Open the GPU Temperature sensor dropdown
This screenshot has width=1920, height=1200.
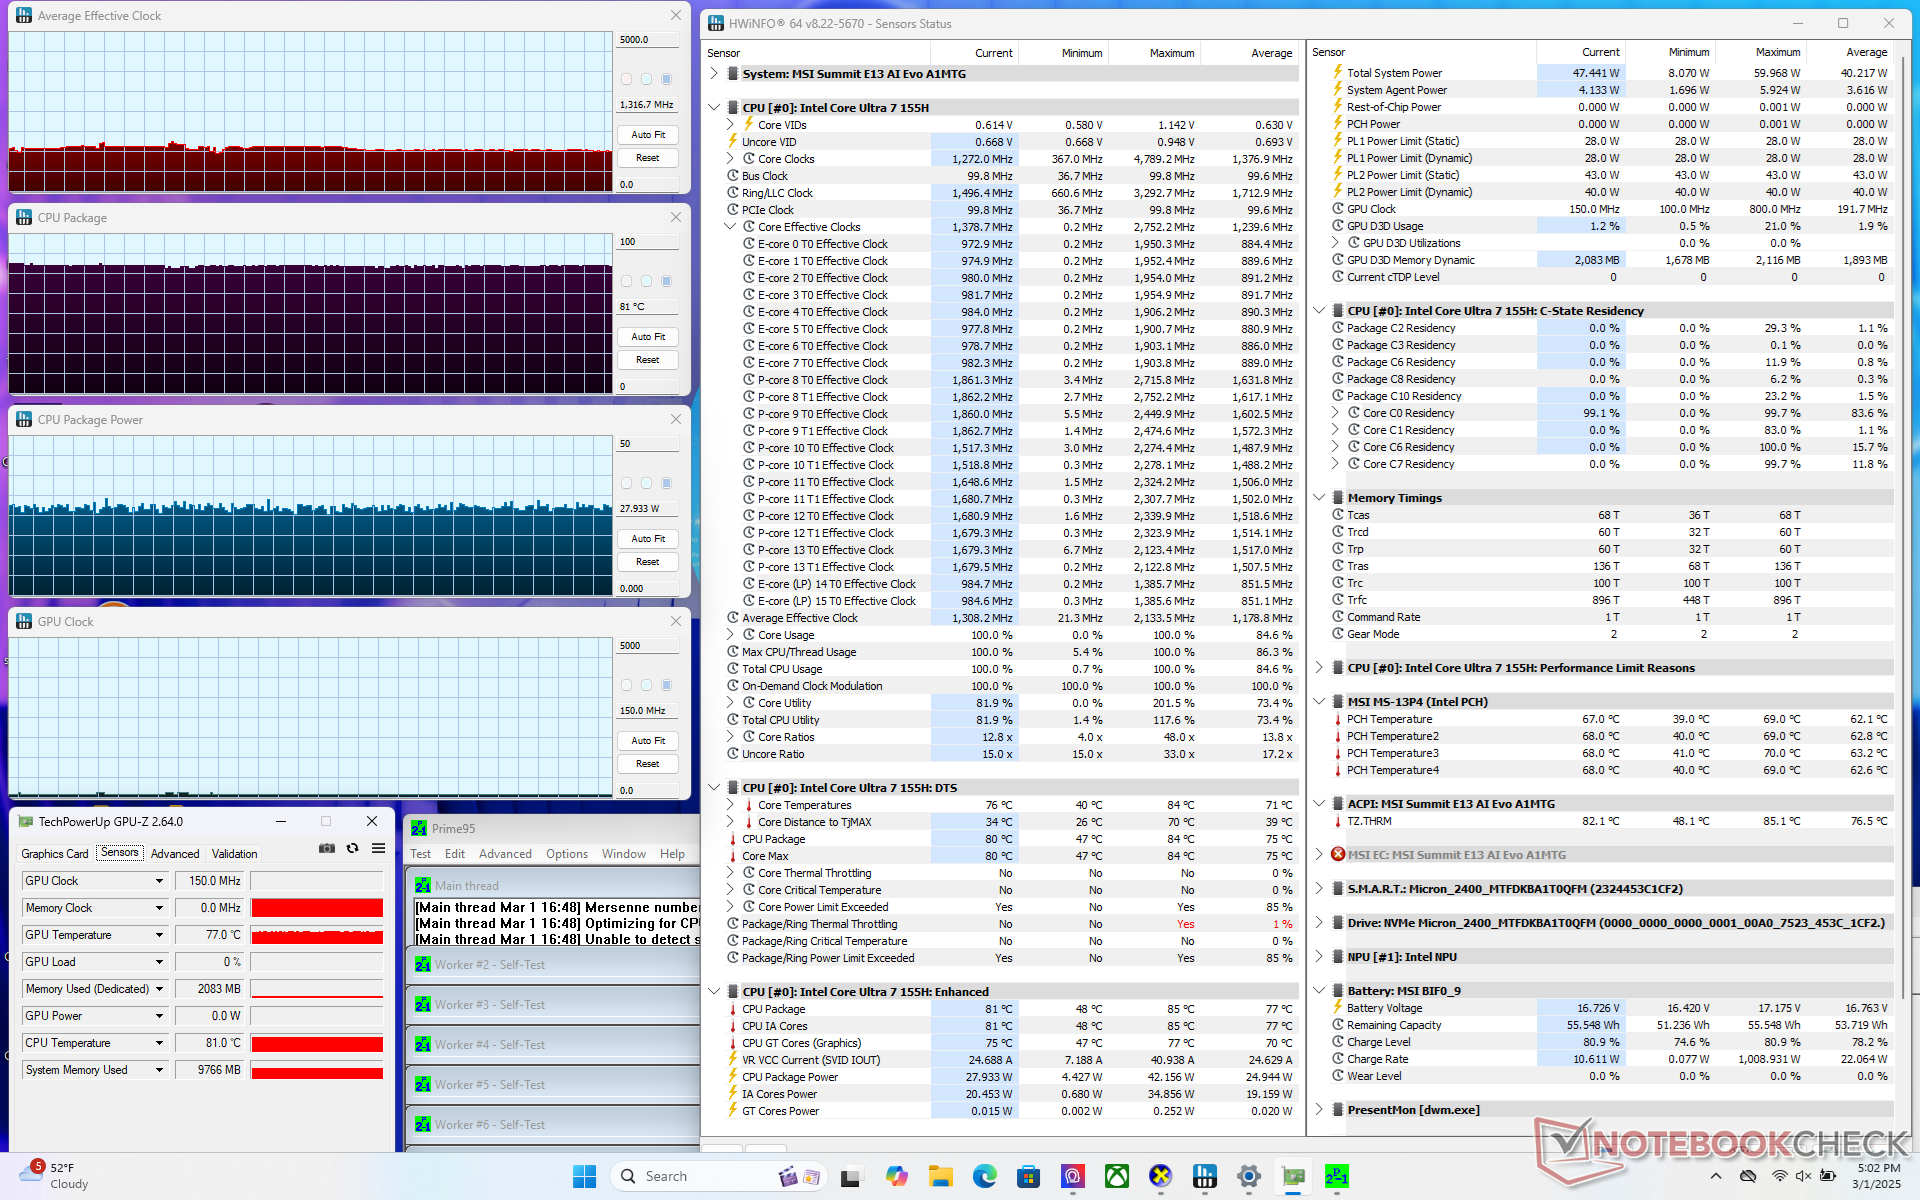(159, 935)
